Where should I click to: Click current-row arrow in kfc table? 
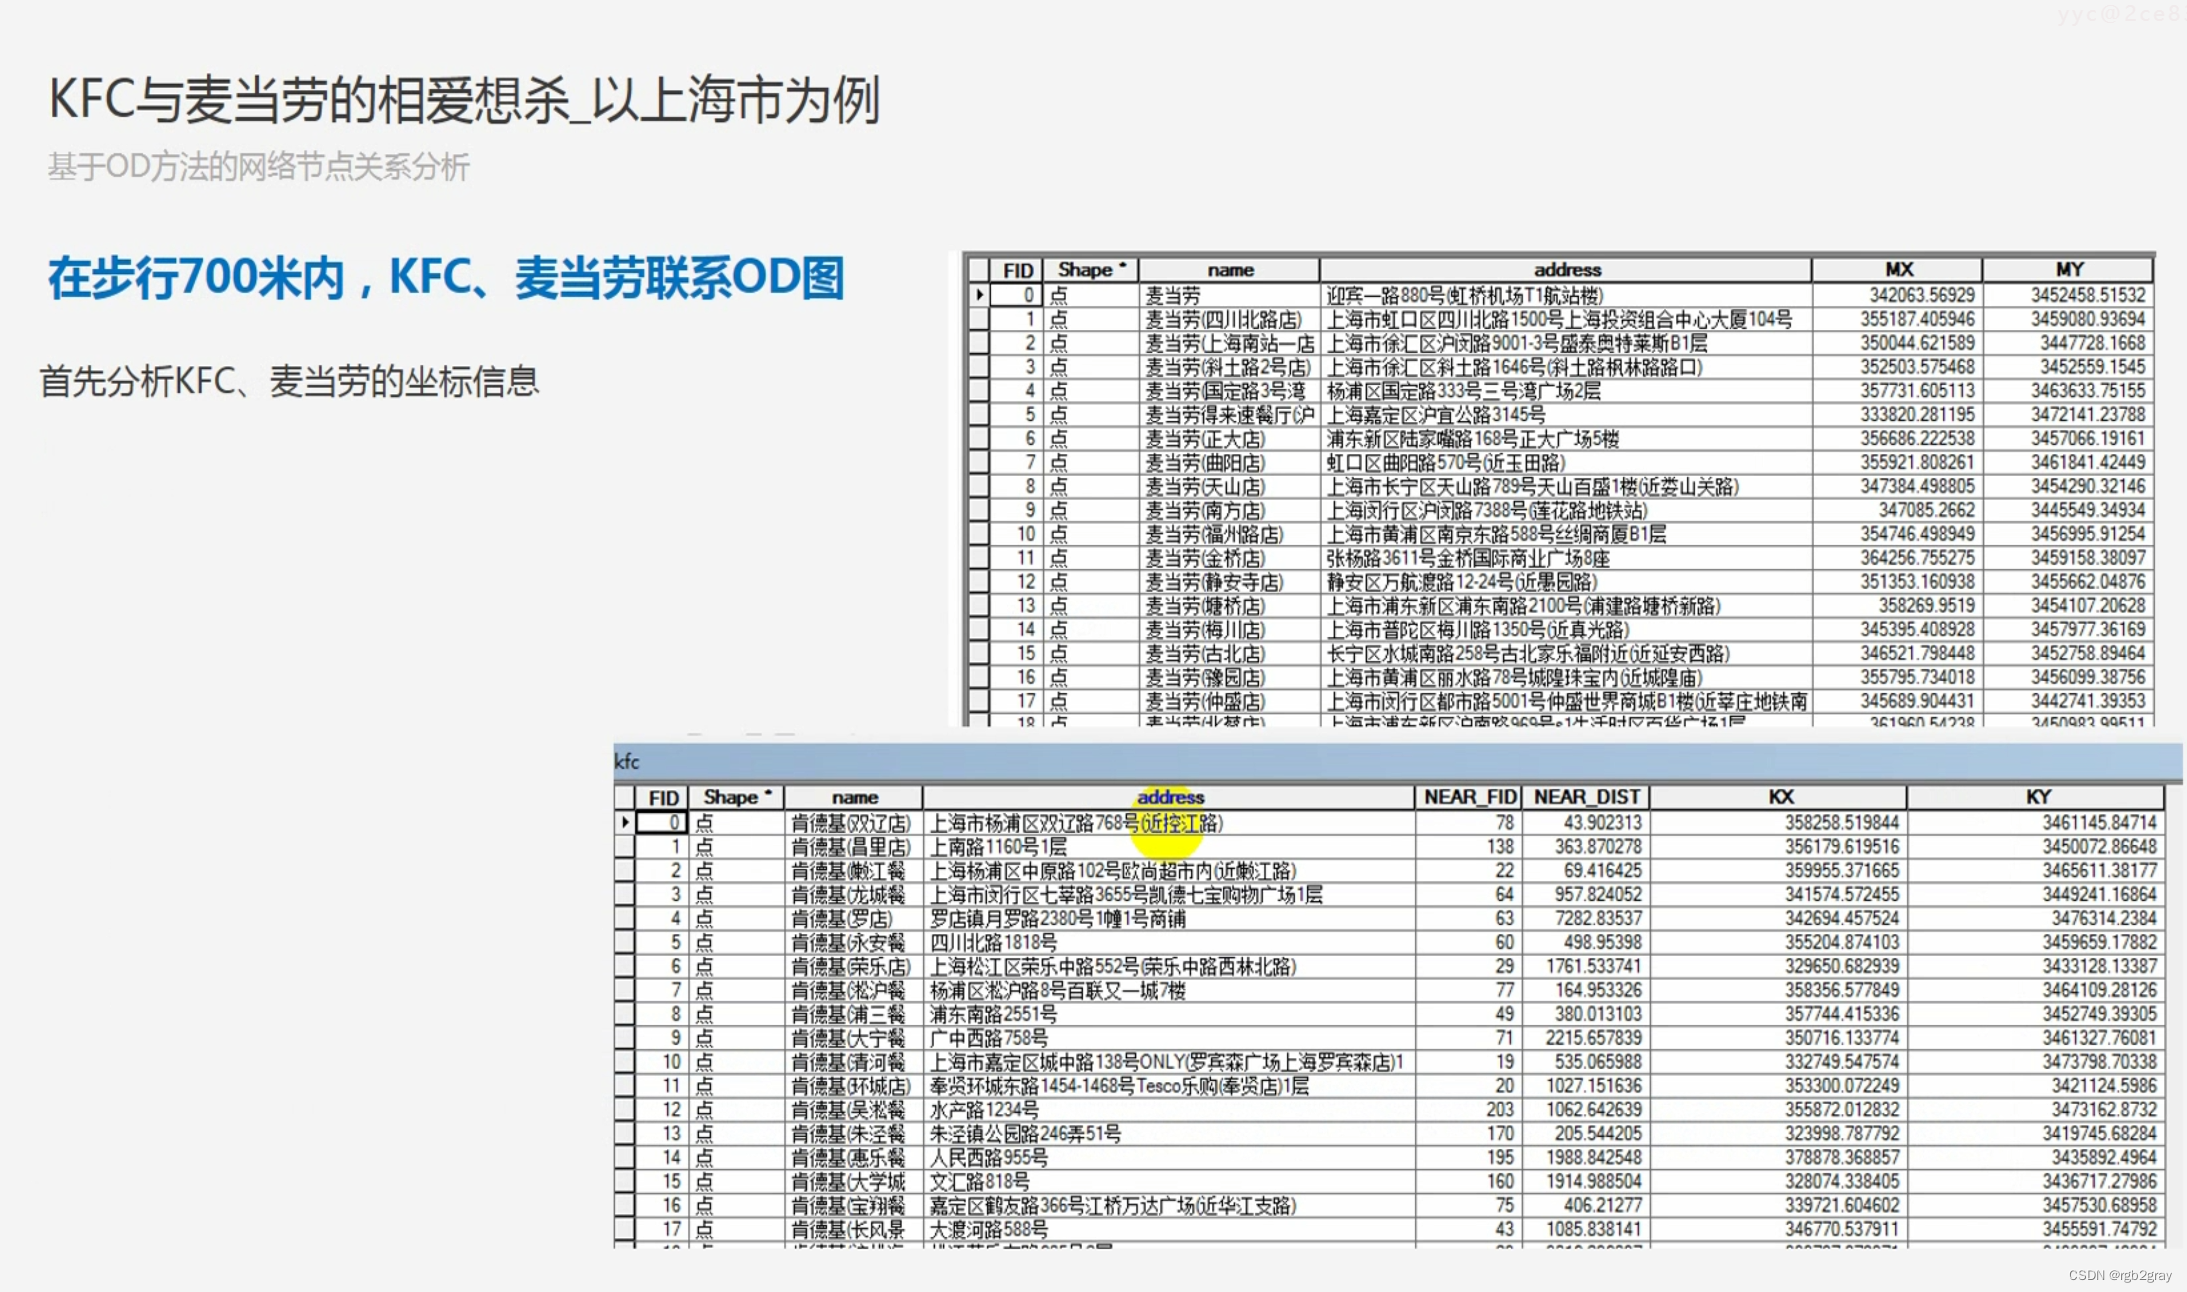(625, 822)
